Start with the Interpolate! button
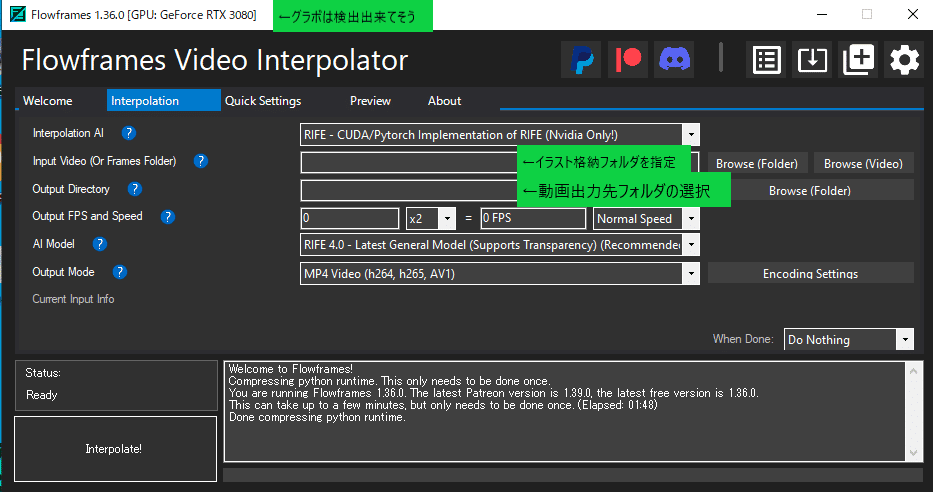The image size is (933, 492). point(115,449)
